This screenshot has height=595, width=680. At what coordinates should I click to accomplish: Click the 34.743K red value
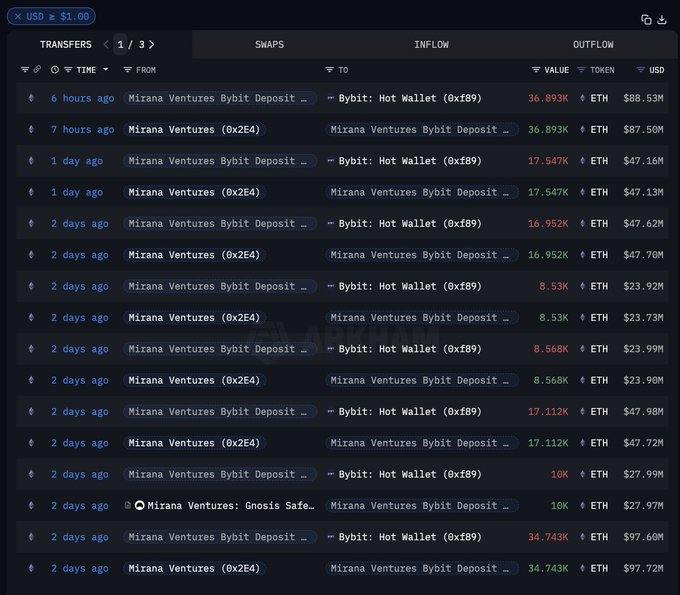coord(548,536)
